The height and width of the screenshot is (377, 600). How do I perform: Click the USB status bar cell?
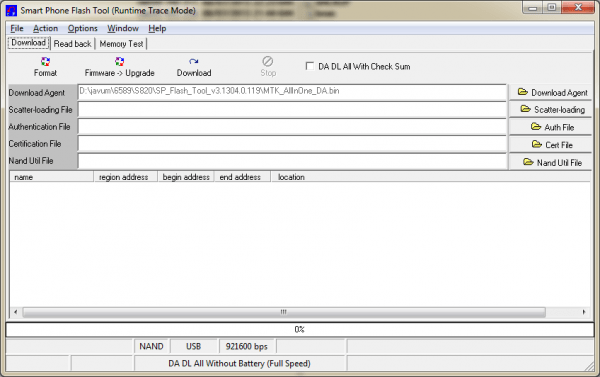[194, 346]
